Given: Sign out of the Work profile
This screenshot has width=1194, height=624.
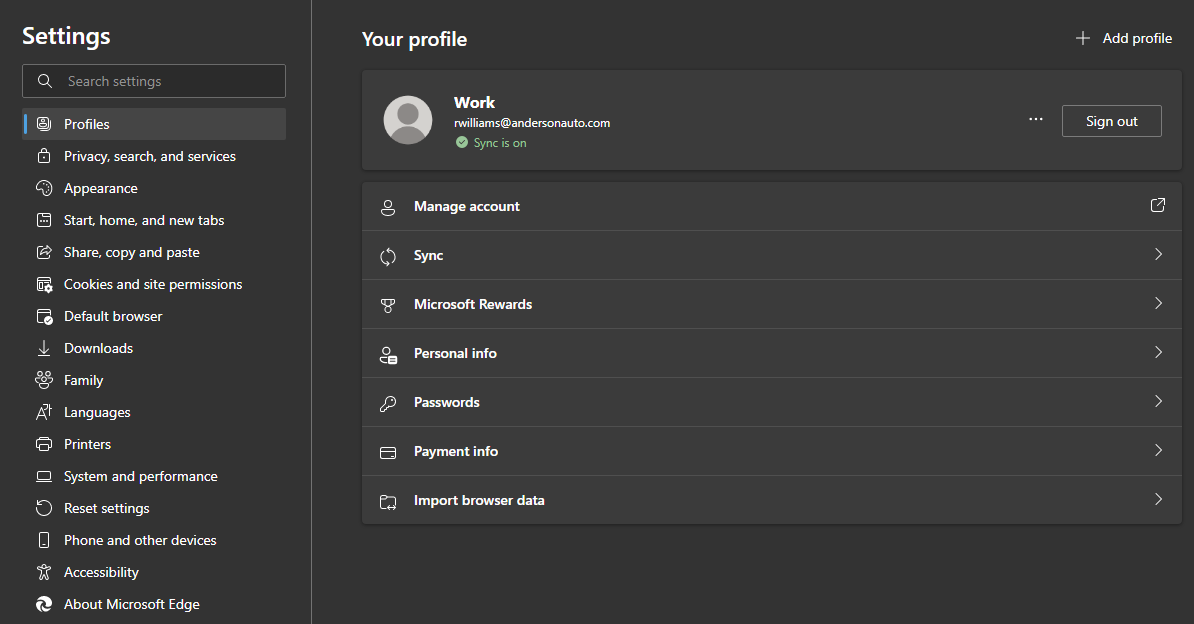Looking at the screenshot, I should [x=1111, y=121].
